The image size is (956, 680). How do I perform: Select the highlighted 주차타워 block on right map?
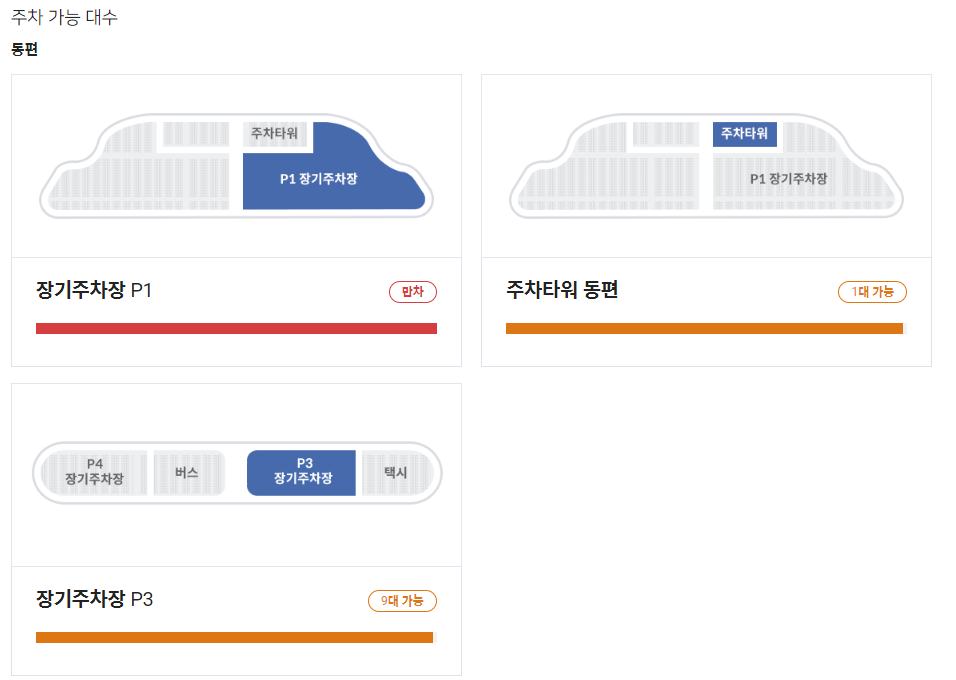point(744,134)
